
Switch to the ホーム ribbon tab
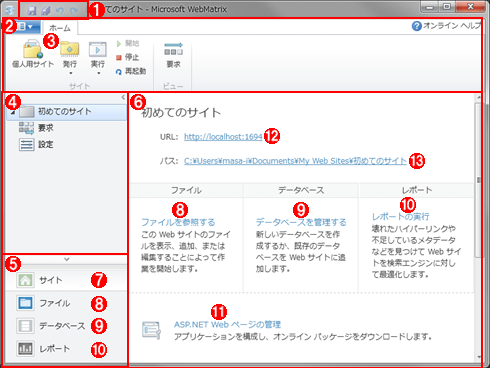click(x=60, y=28)
